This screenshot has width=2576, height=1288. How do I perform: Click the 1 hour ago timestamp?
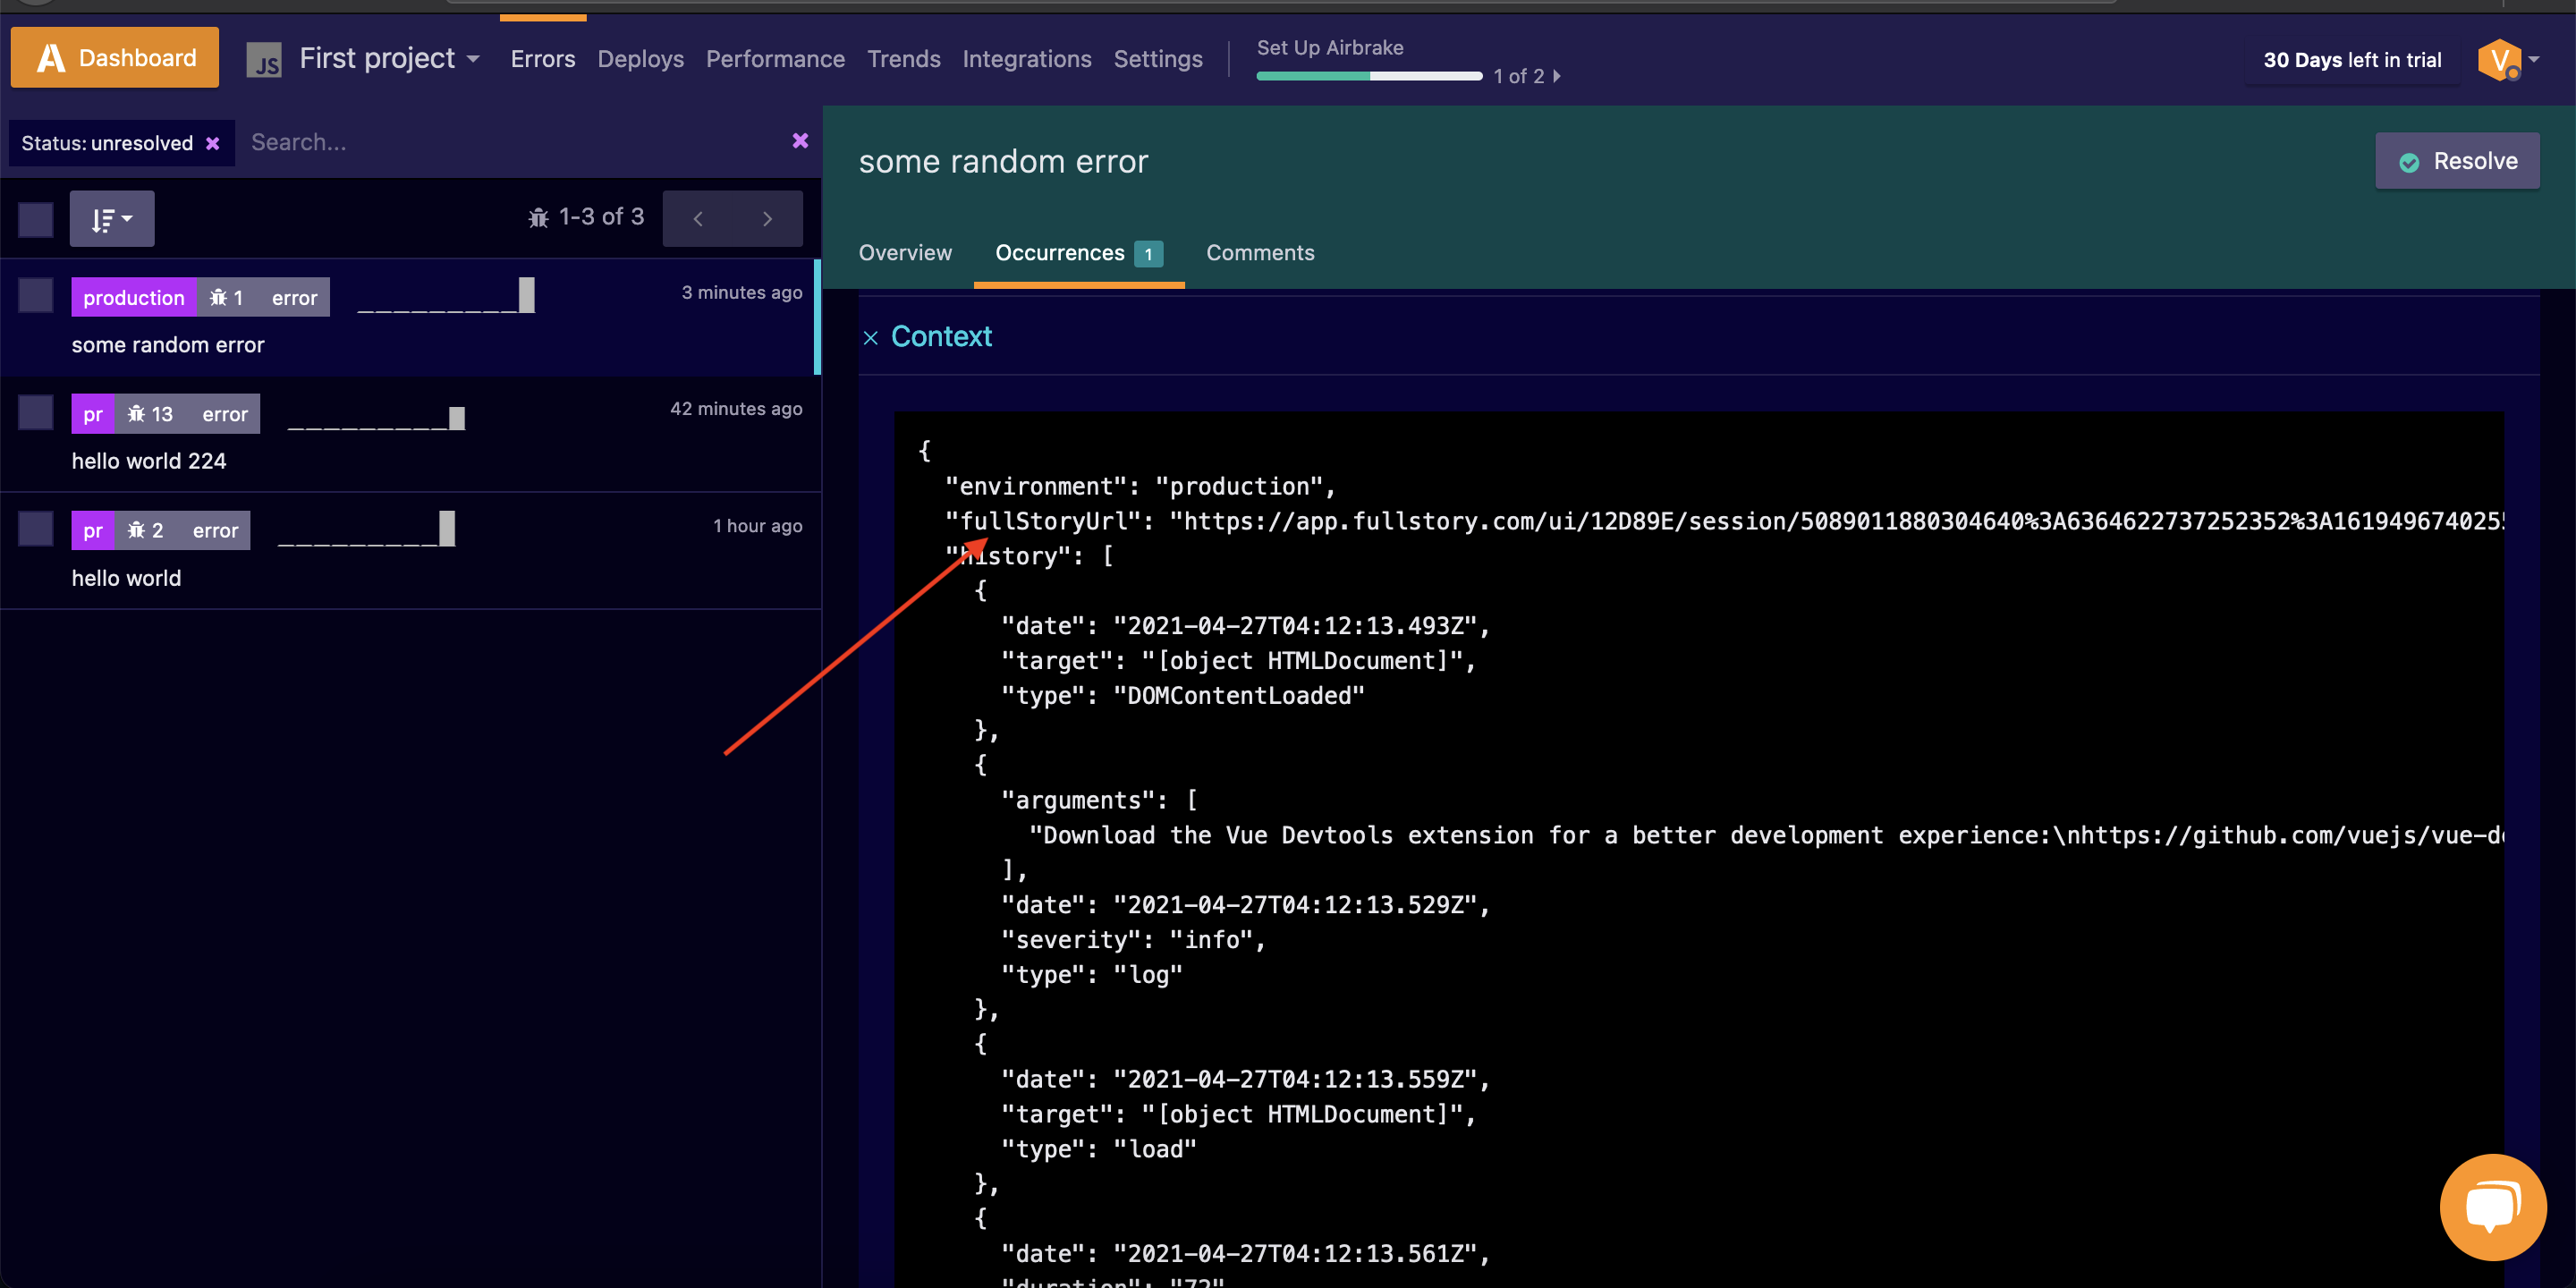[x=757, y=526]
